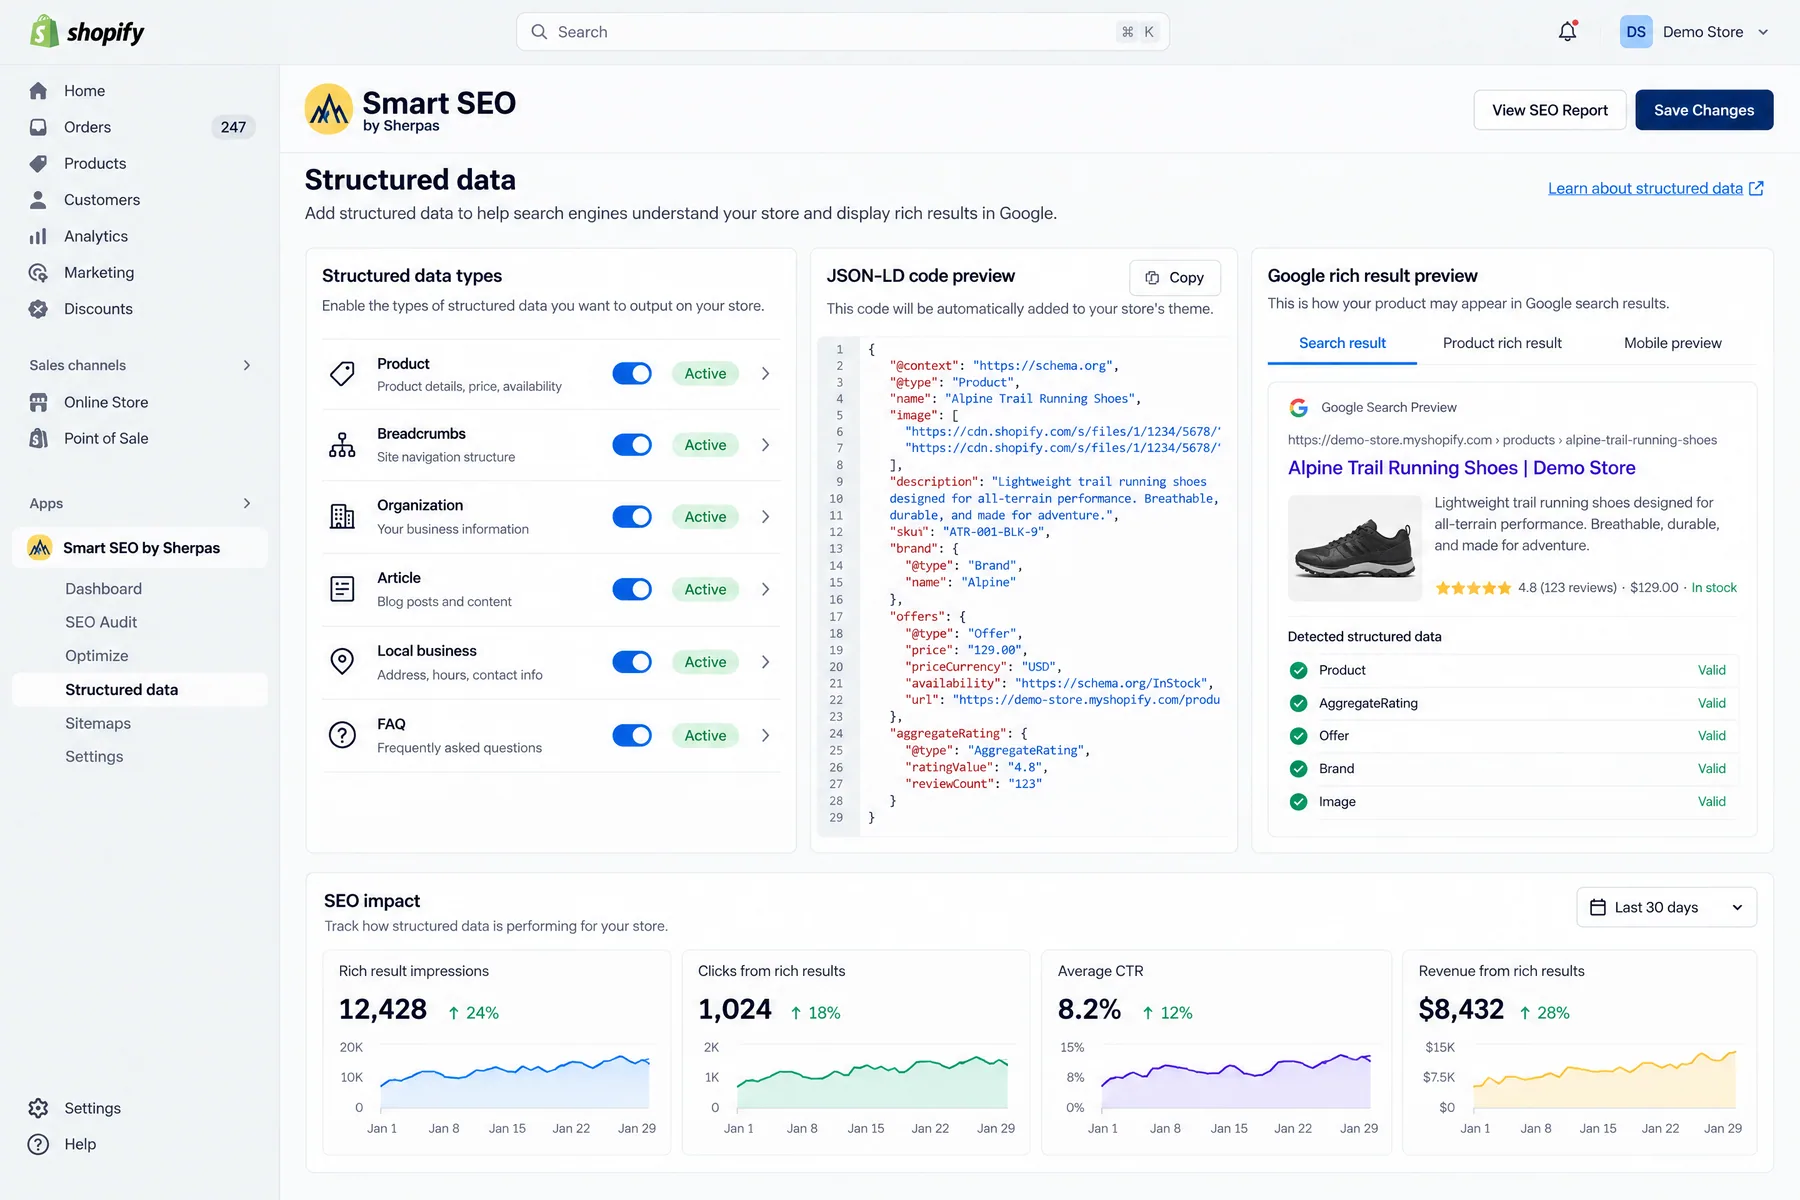1800x1200 pixels.
Task: Switch to the Product rich result tab
Action: [1502, 343]
